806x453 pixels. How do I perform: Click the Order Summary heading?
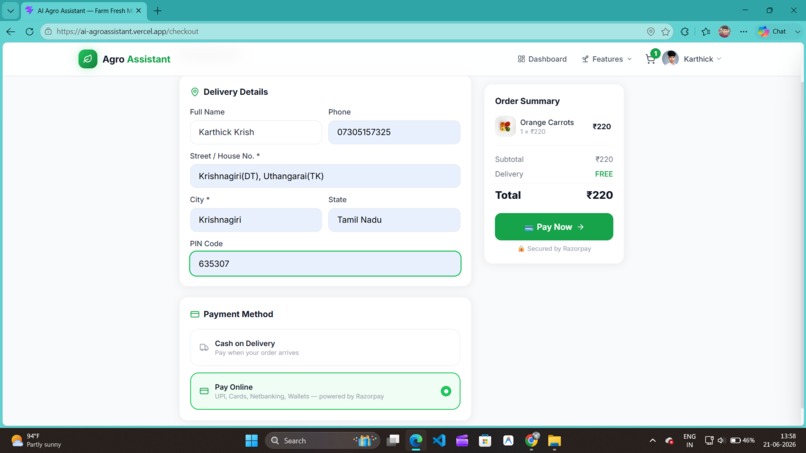(x=527, y=101)
